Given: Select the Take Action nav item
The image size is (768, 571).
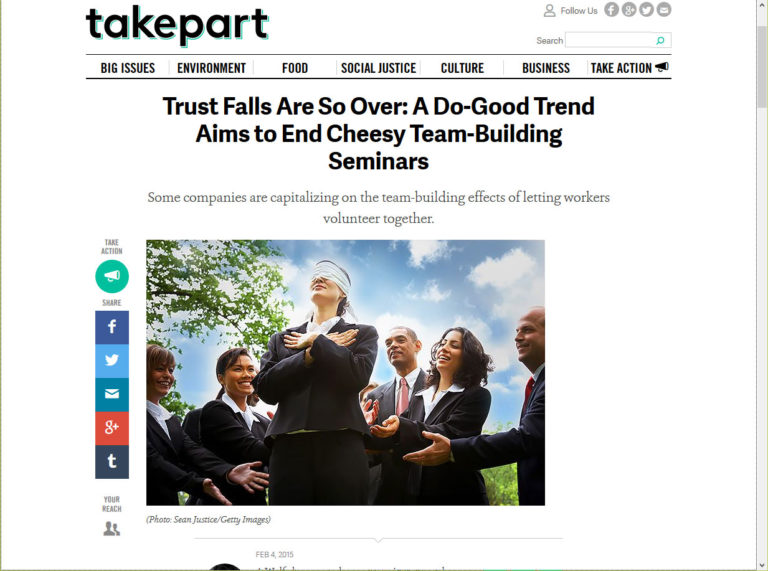Looking at the screenshot, I should click(629, 68).
